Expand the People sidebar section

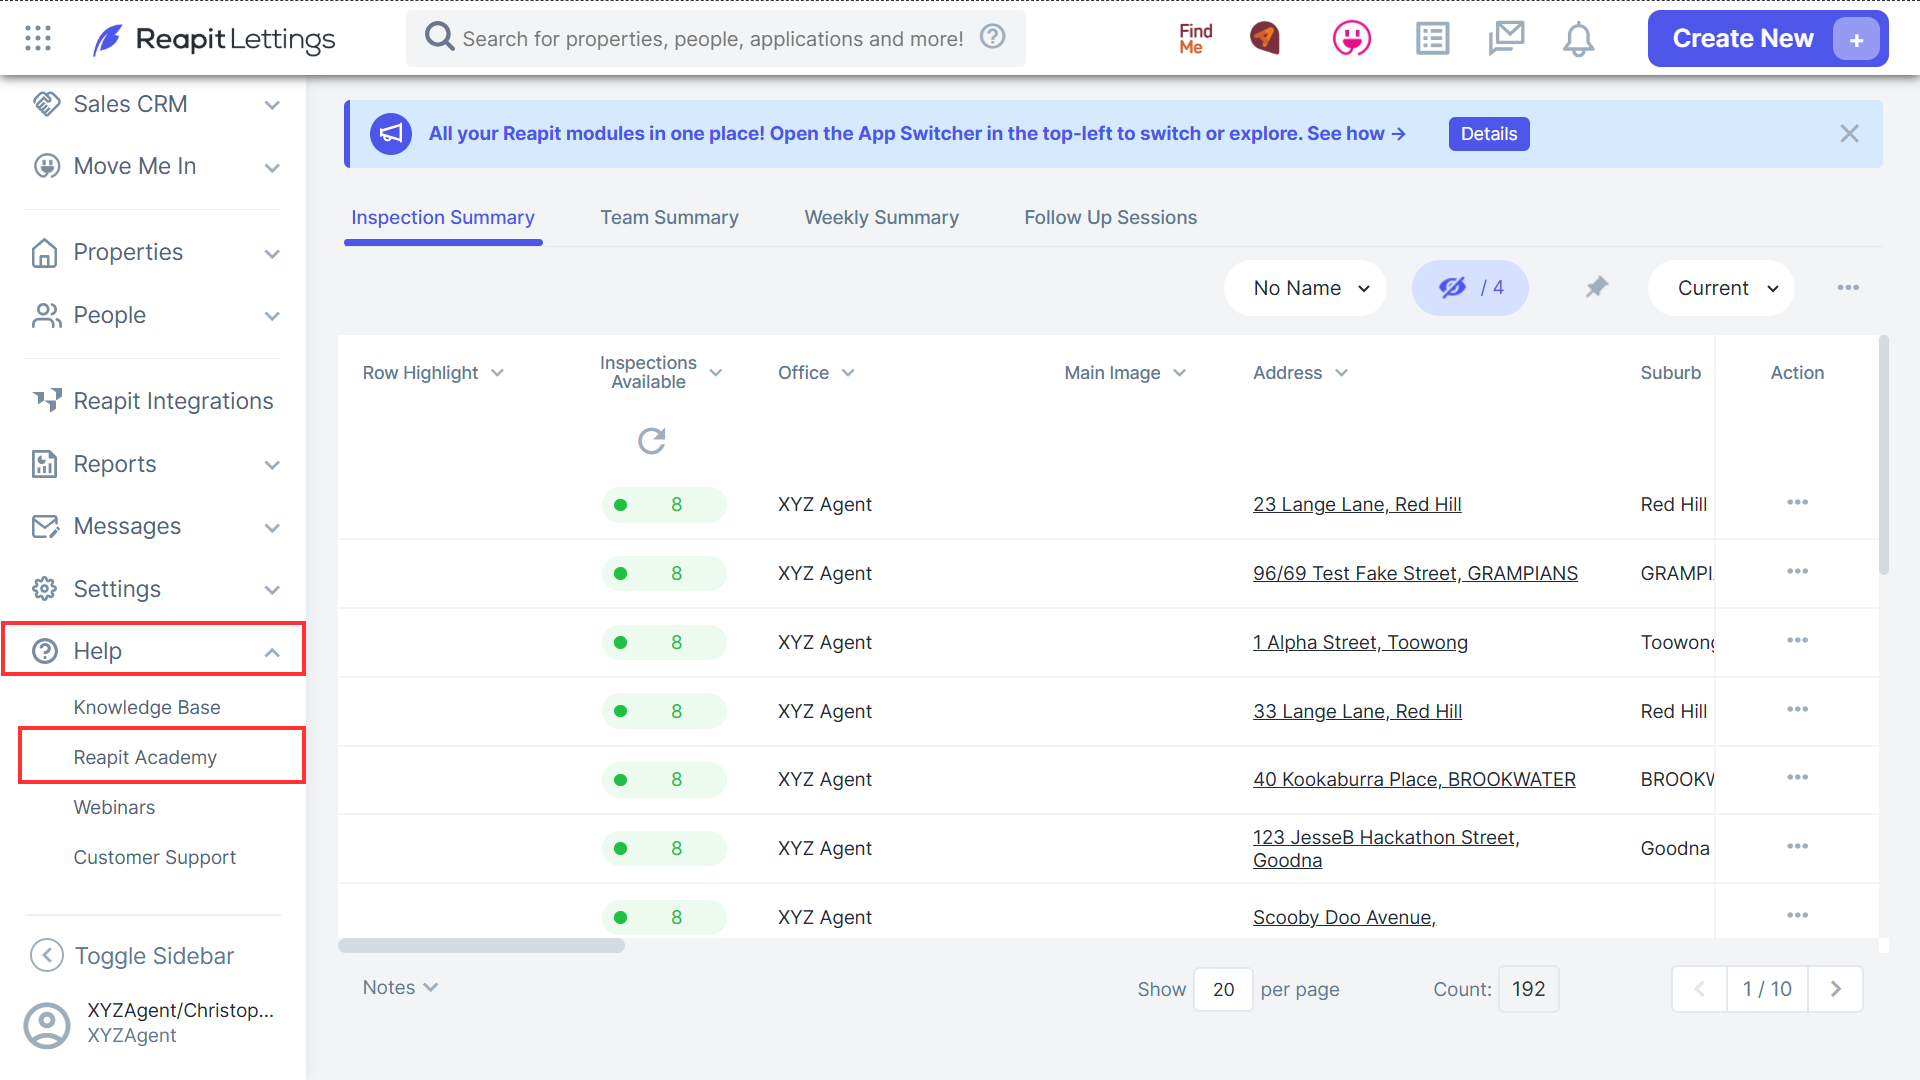coord(155,315)
